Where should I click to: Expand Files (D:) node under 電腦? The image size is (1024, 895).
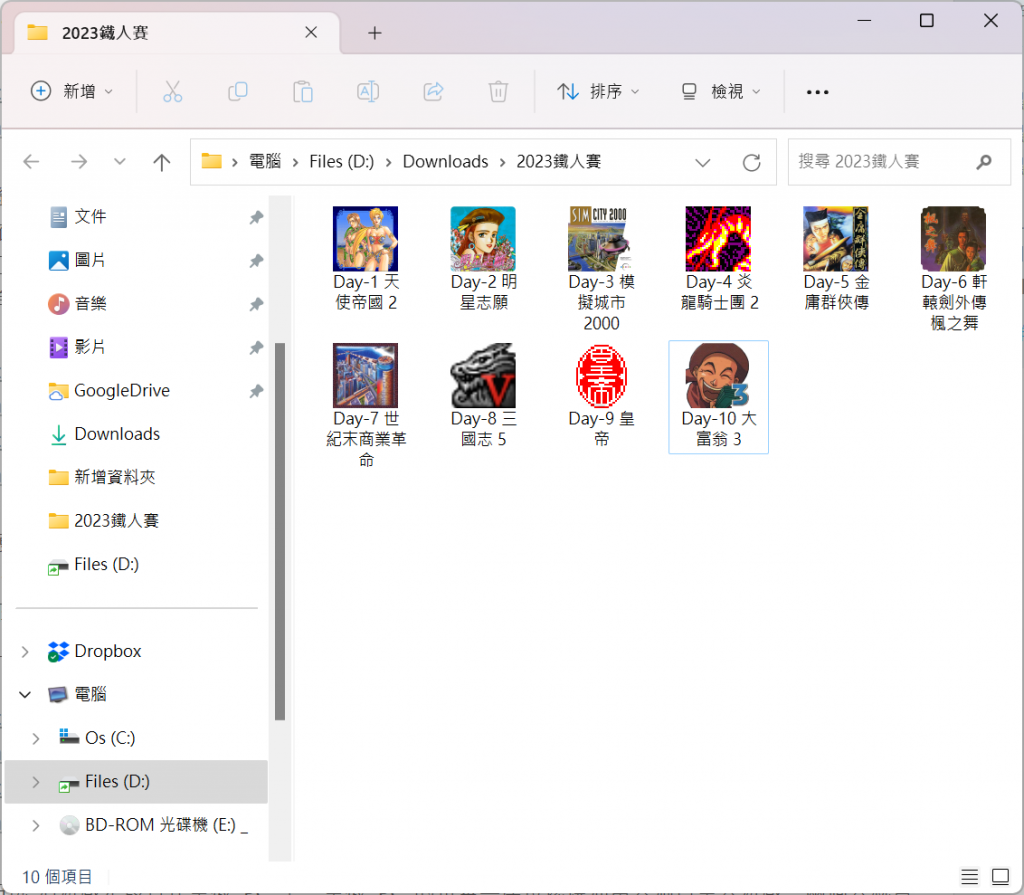tap(36, 782)
